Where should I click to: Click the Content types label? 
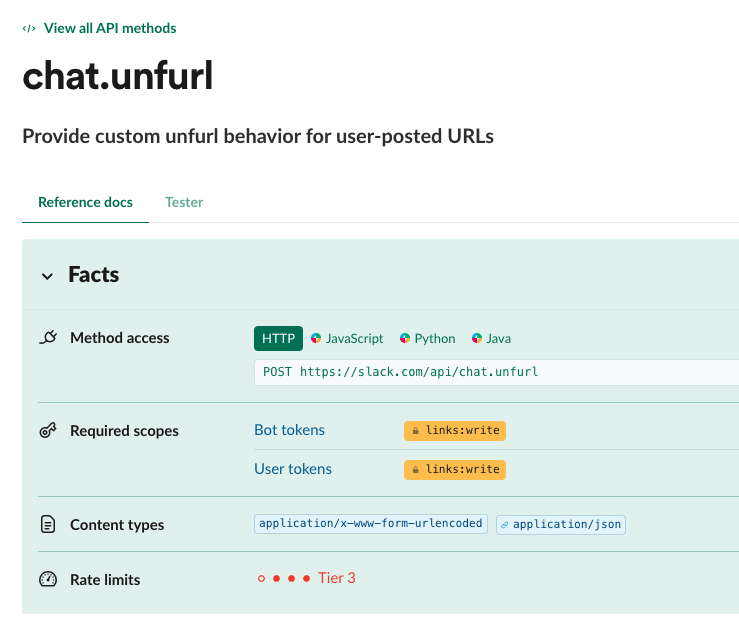click(x=117, y=525)
